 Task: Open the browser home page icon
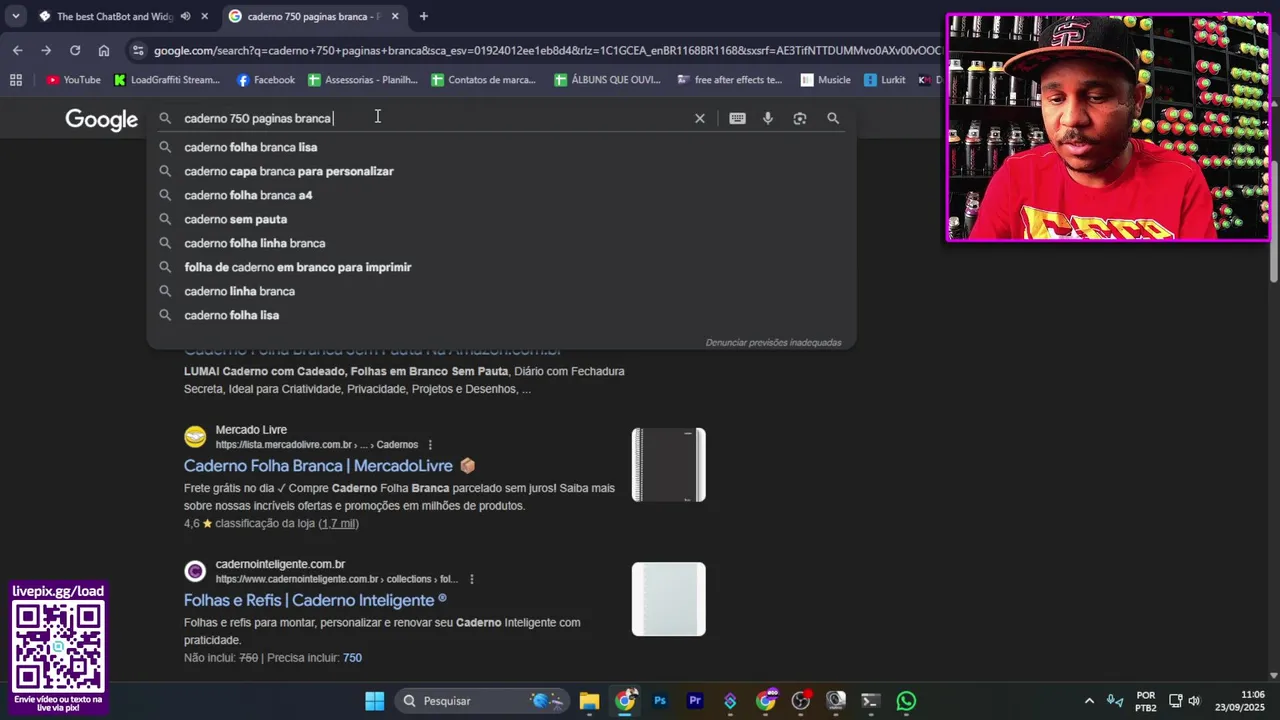tap(104, 50)
